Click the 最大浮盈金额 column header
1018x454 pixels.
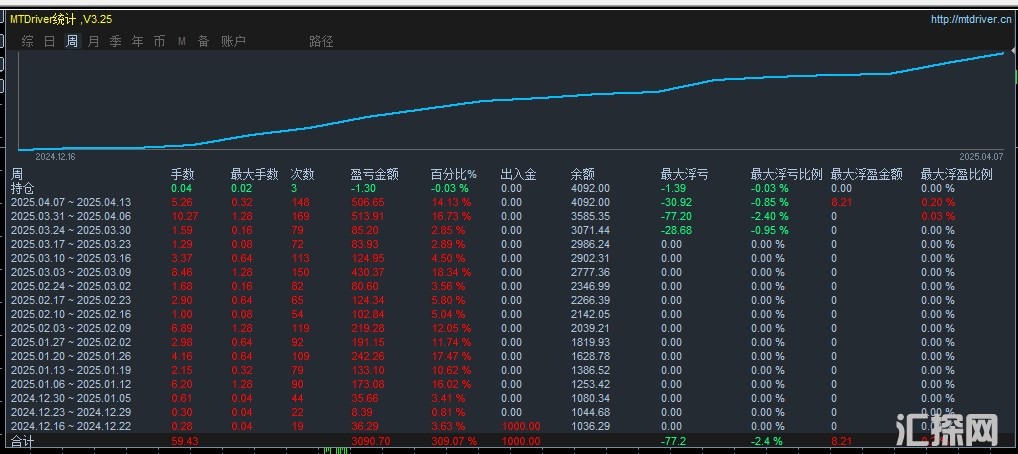867,174
